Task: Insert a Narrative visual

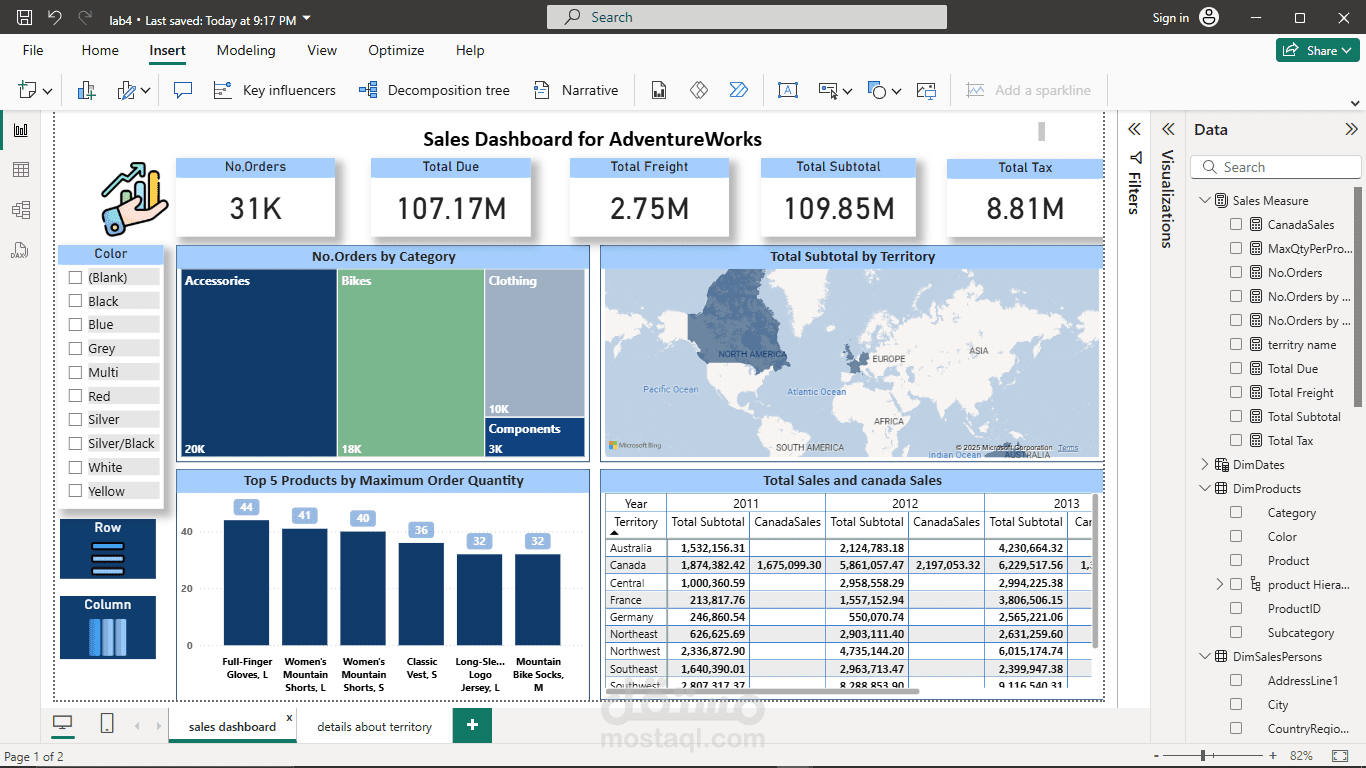Action: coord(576,90)
